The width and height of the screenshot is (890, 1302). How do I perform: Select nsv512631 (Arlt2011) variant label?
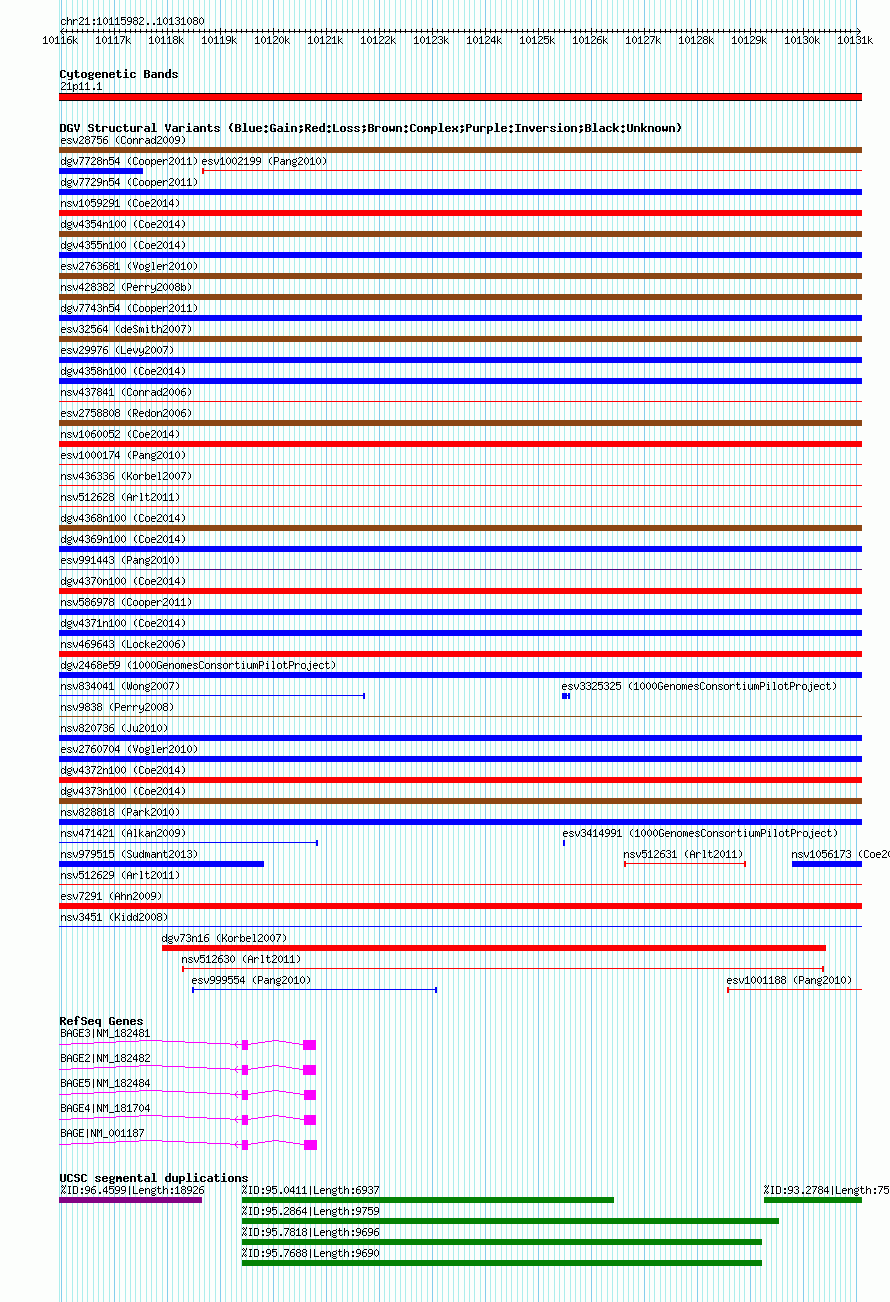point(684,855)
